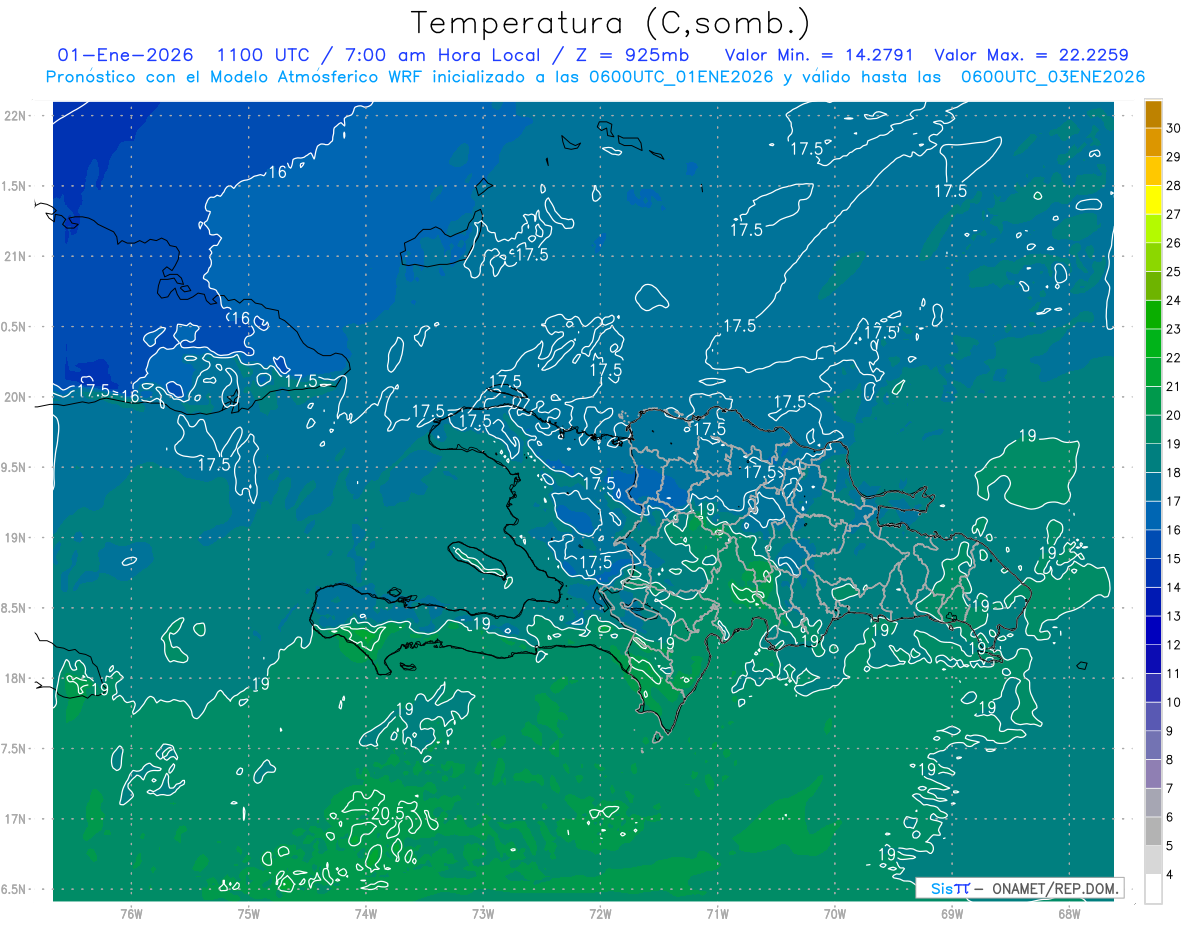Viewport: 1200px width, 927px height.
Task: Select the valid-until time '0600UTC_03ENE2026'
Action: [1053, 77]
